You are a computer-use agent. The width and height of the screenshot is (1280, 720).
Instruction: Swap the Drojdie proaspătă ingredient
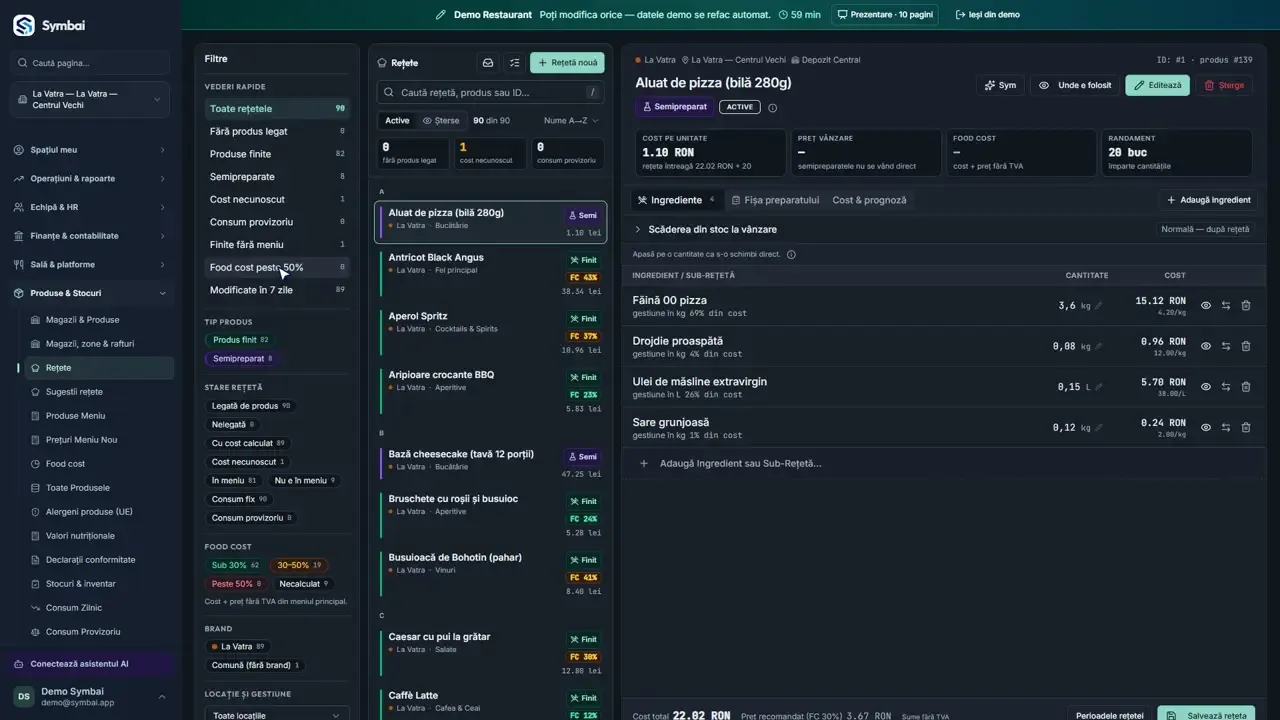[x=1226, y=346]
